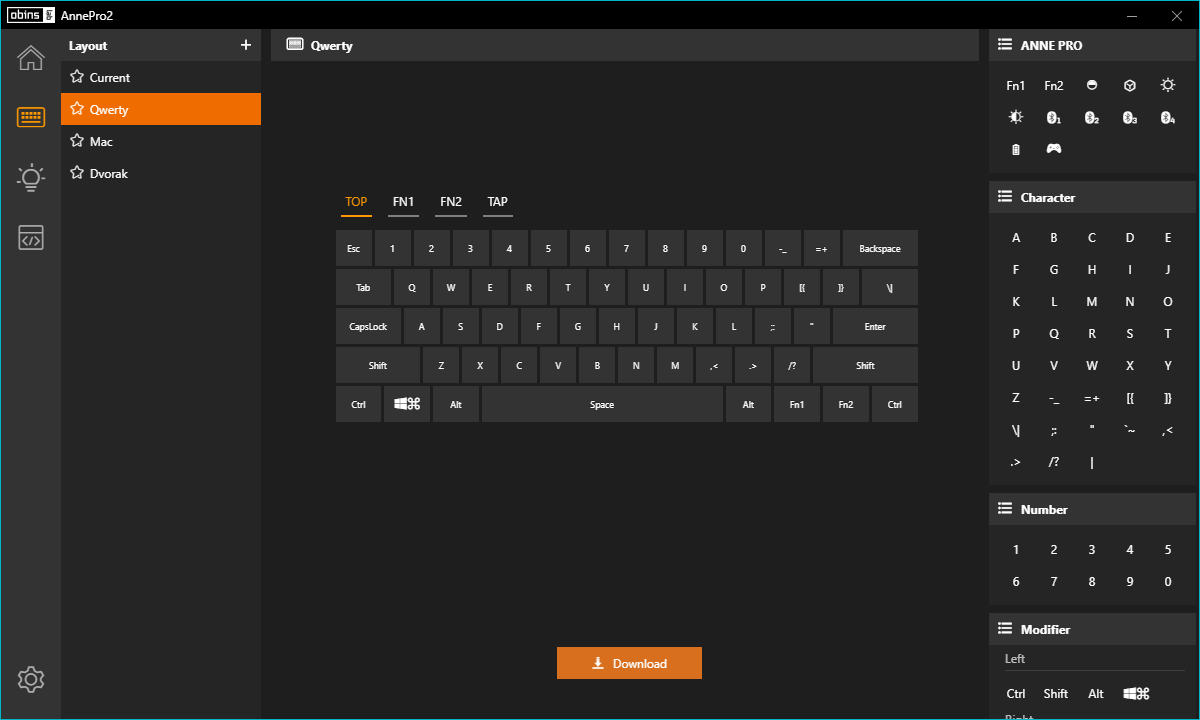
Task: Click the Windows/Command key on keyboard layout
Action: click(407, 404)
